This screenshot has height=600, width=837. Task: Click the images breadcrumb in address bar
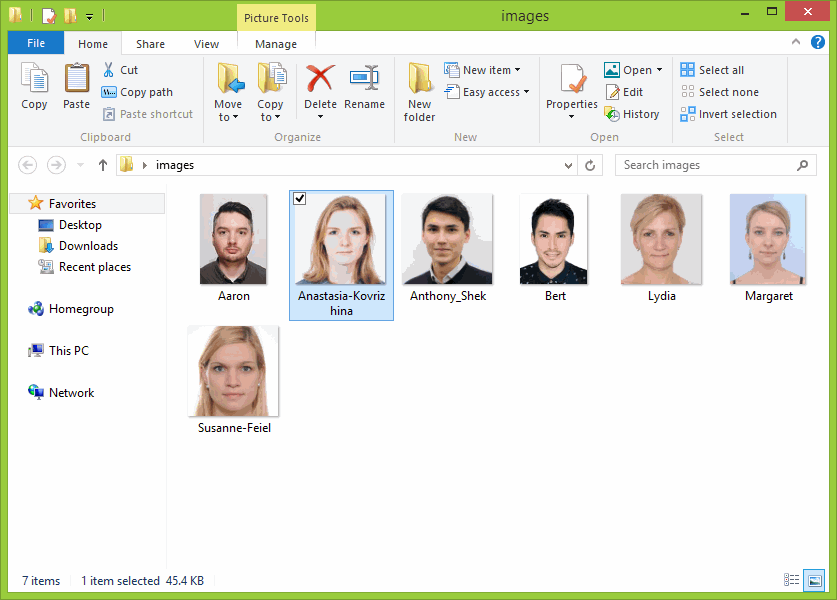[x=175, y=165]
